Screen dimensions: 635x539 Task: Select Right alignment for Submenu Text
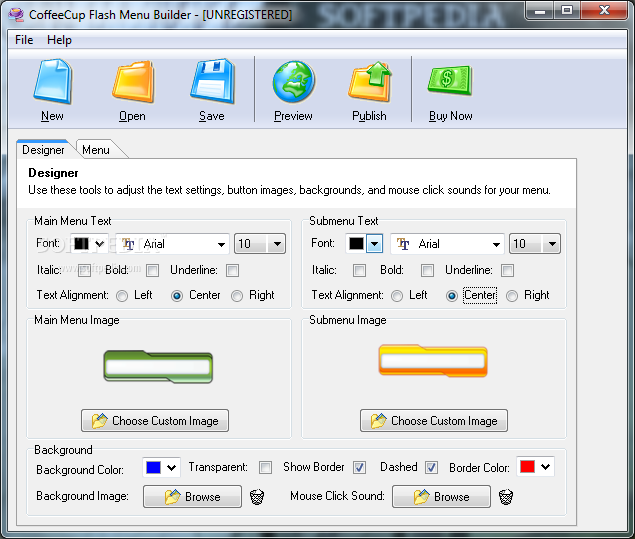(512, 296)
